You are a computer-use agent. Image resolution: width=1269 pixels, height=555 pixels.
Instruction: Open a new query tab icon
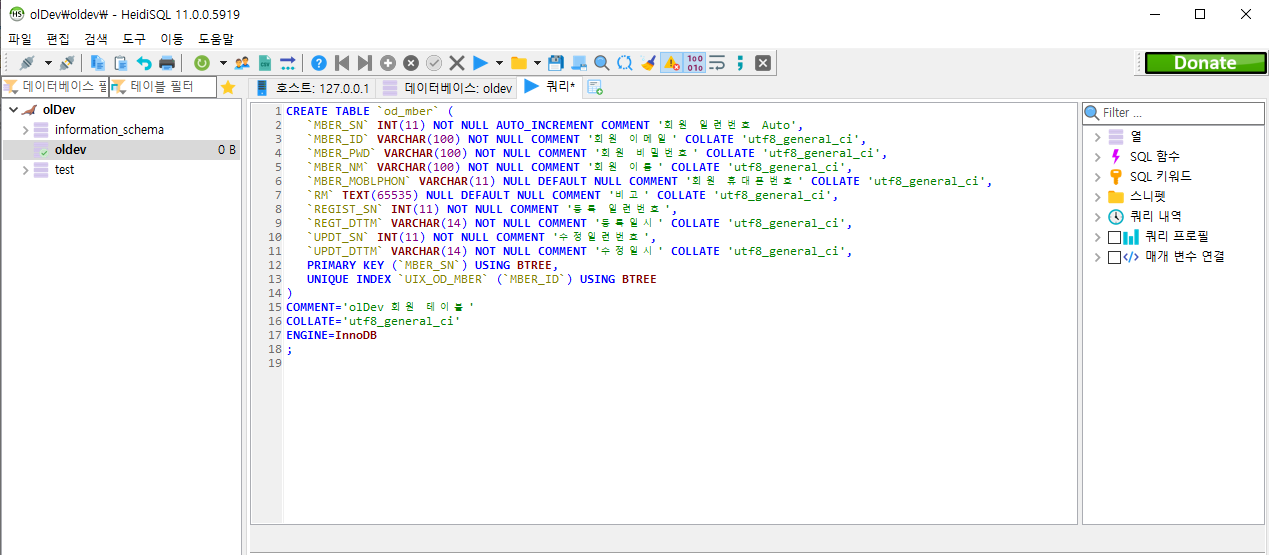pos(595,88)
